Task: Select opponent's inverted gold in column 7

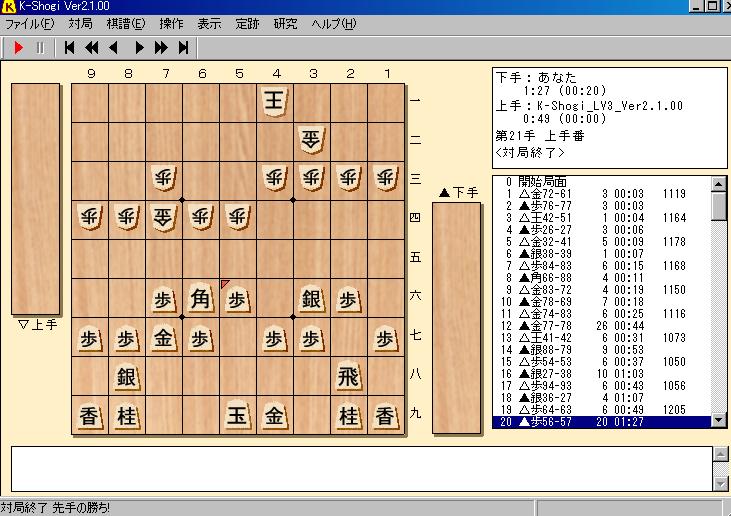Action: (x=163, y=218)
